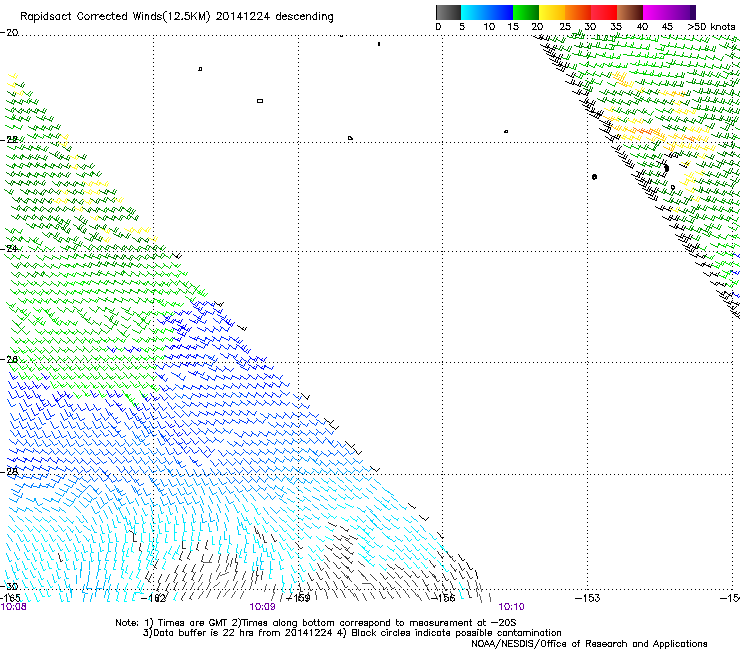740x650 pixels.
Task: Click the small island outline near -22 latitude
Action: pos(350,138)
